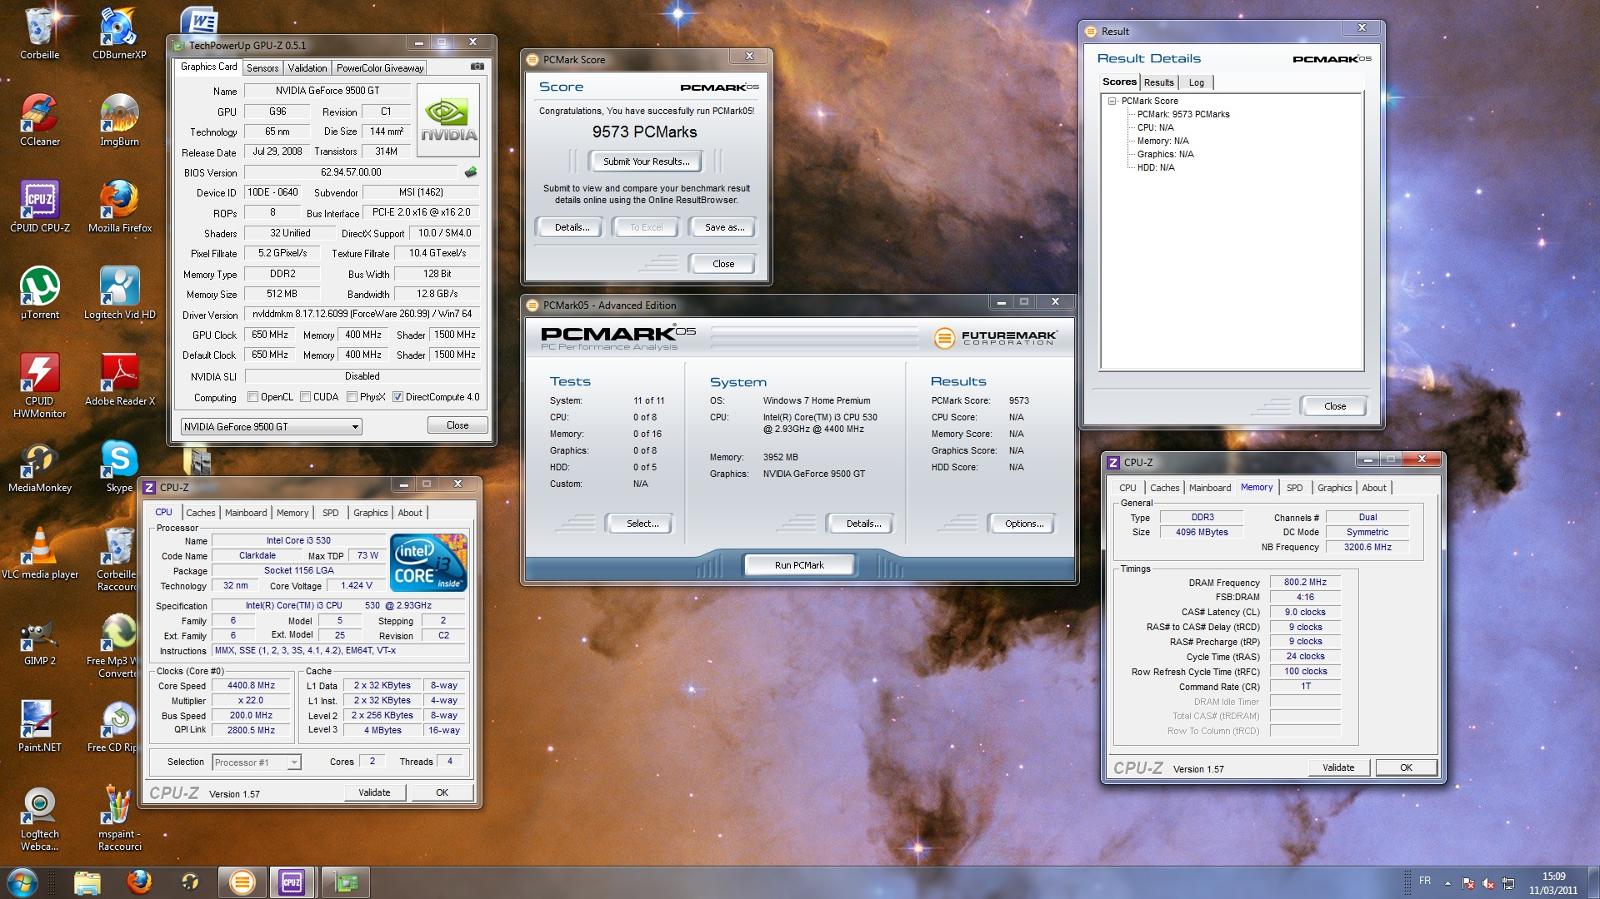Click the Windows Start orb
Image resolution: width=1600 pixels, height=899 pixels.
click(22, 881)
